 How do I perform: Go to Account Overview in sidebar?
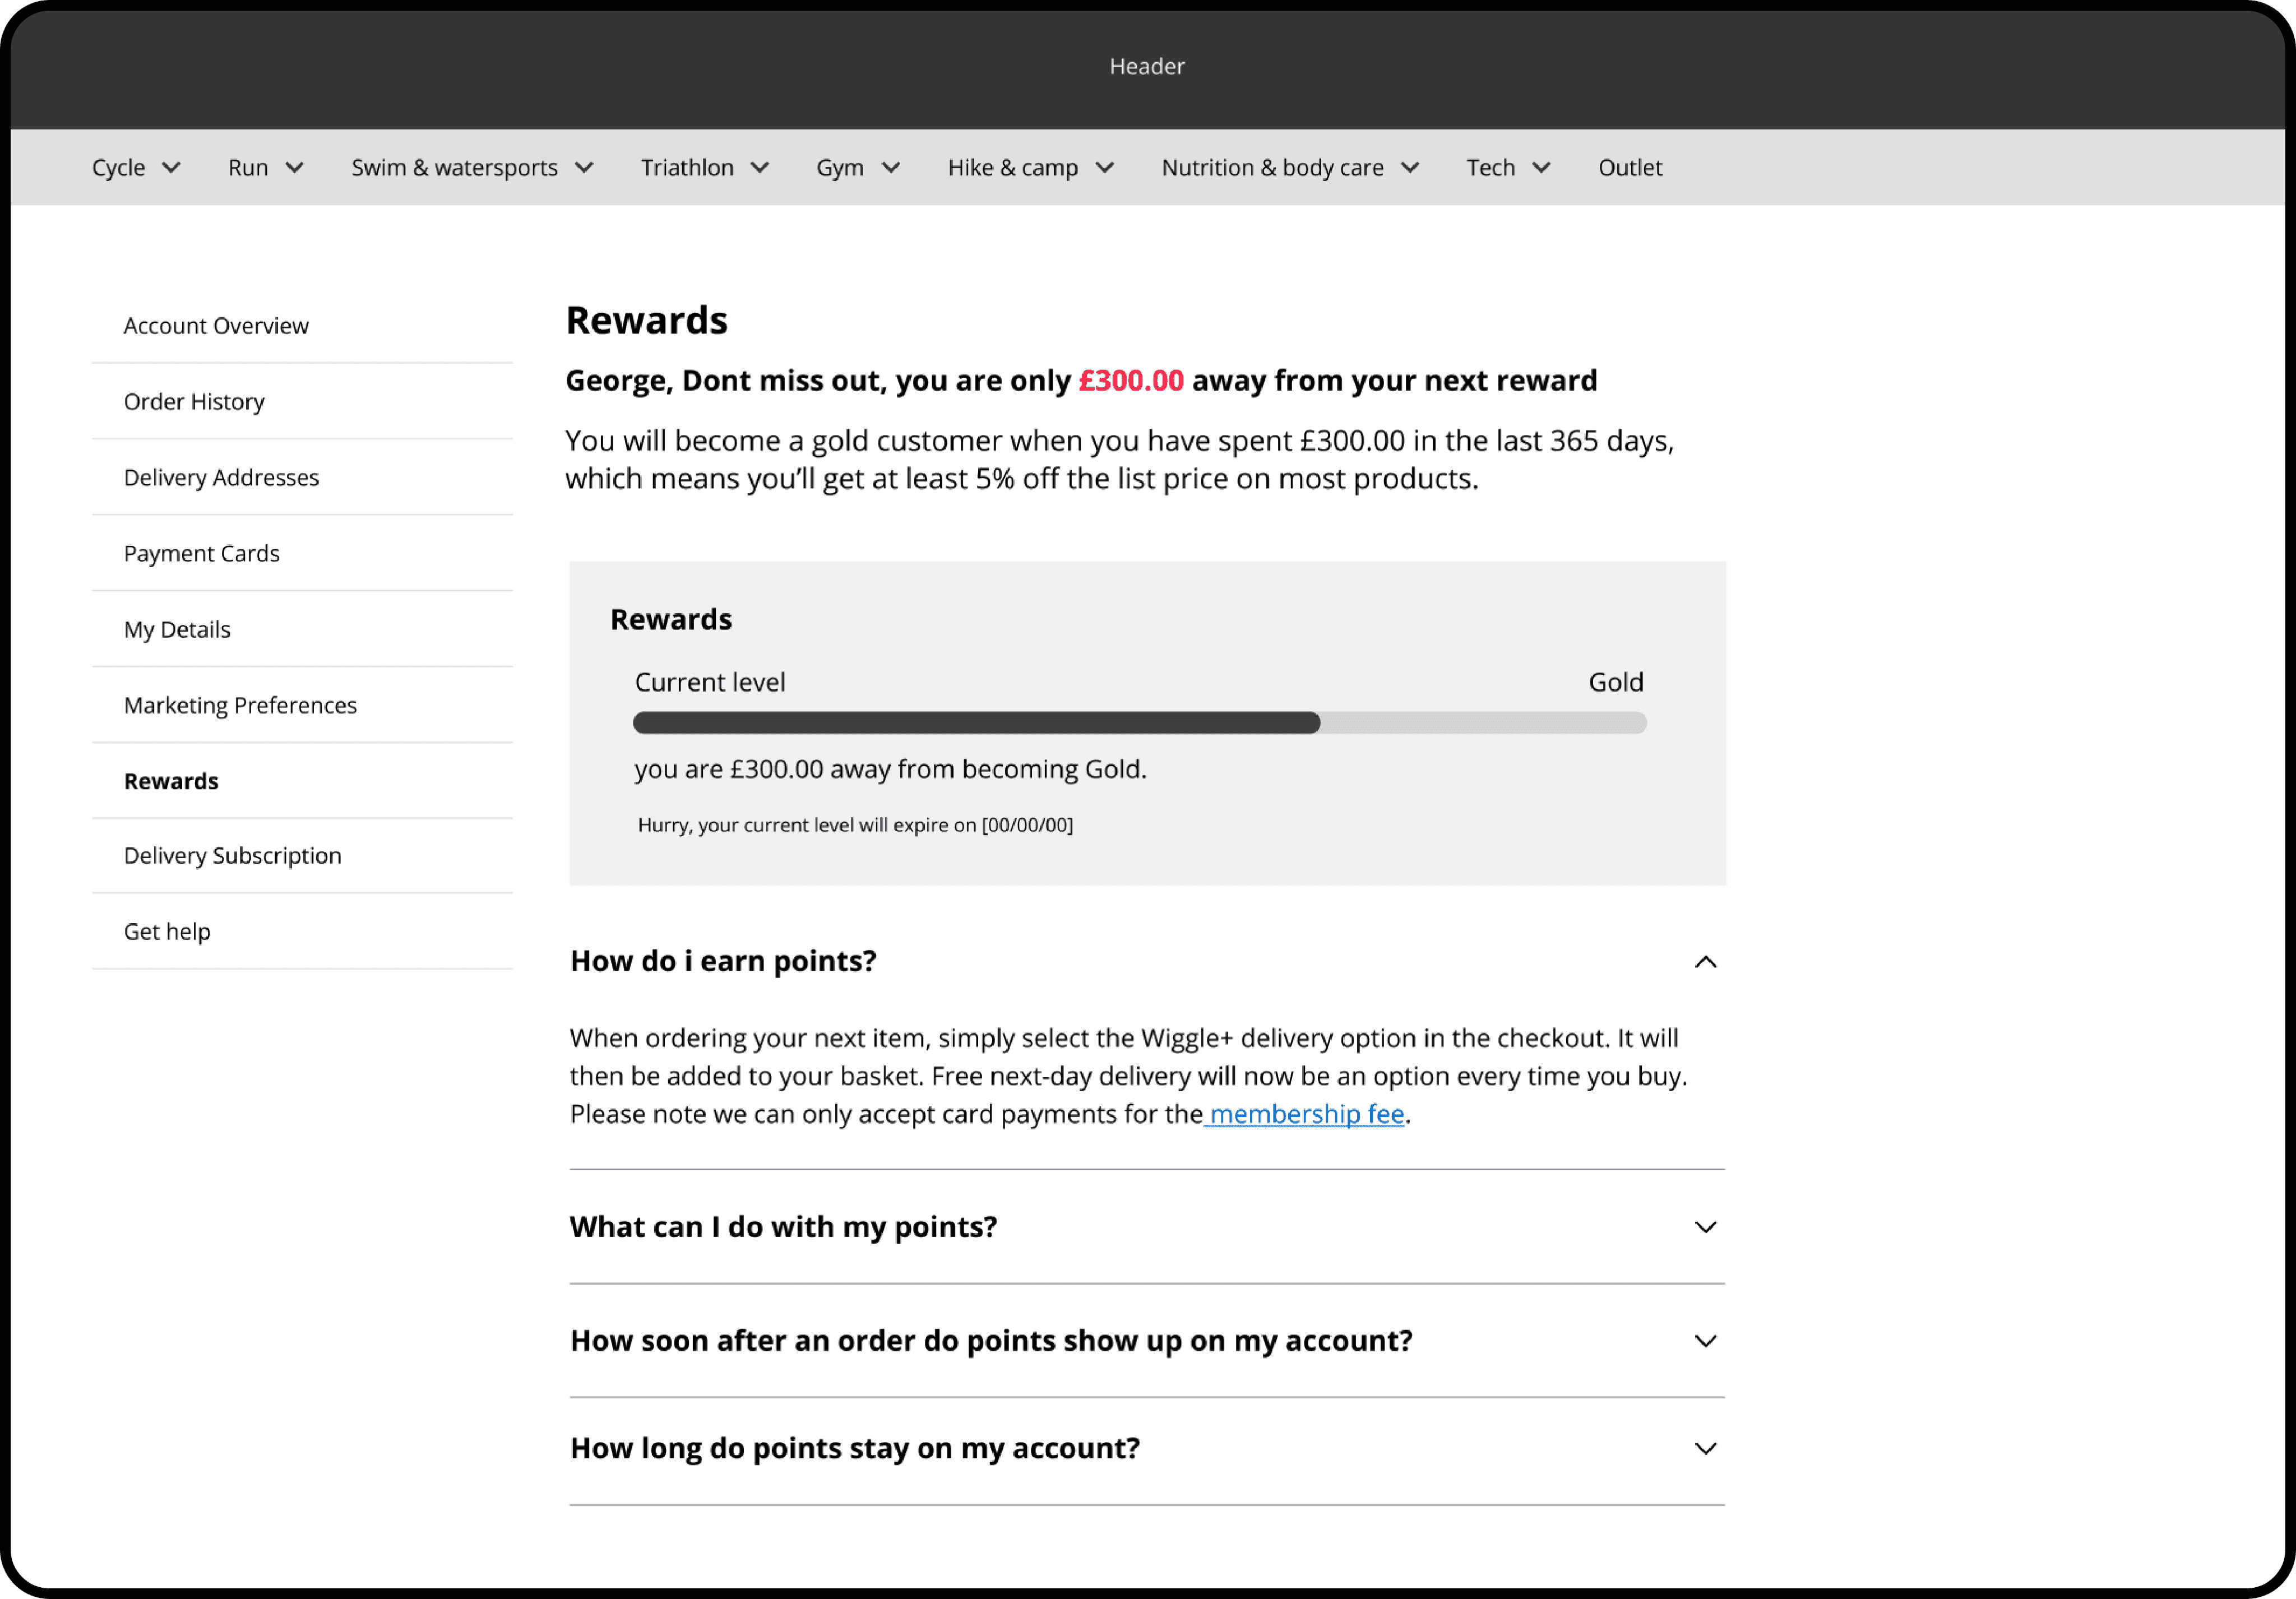tap(216, 326)
